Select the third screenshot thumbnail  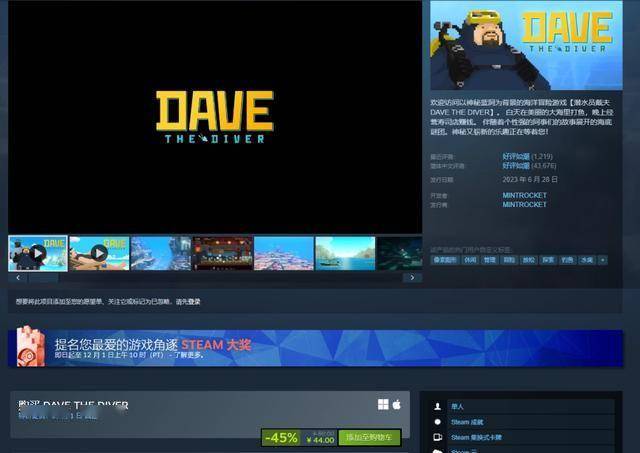160,253
